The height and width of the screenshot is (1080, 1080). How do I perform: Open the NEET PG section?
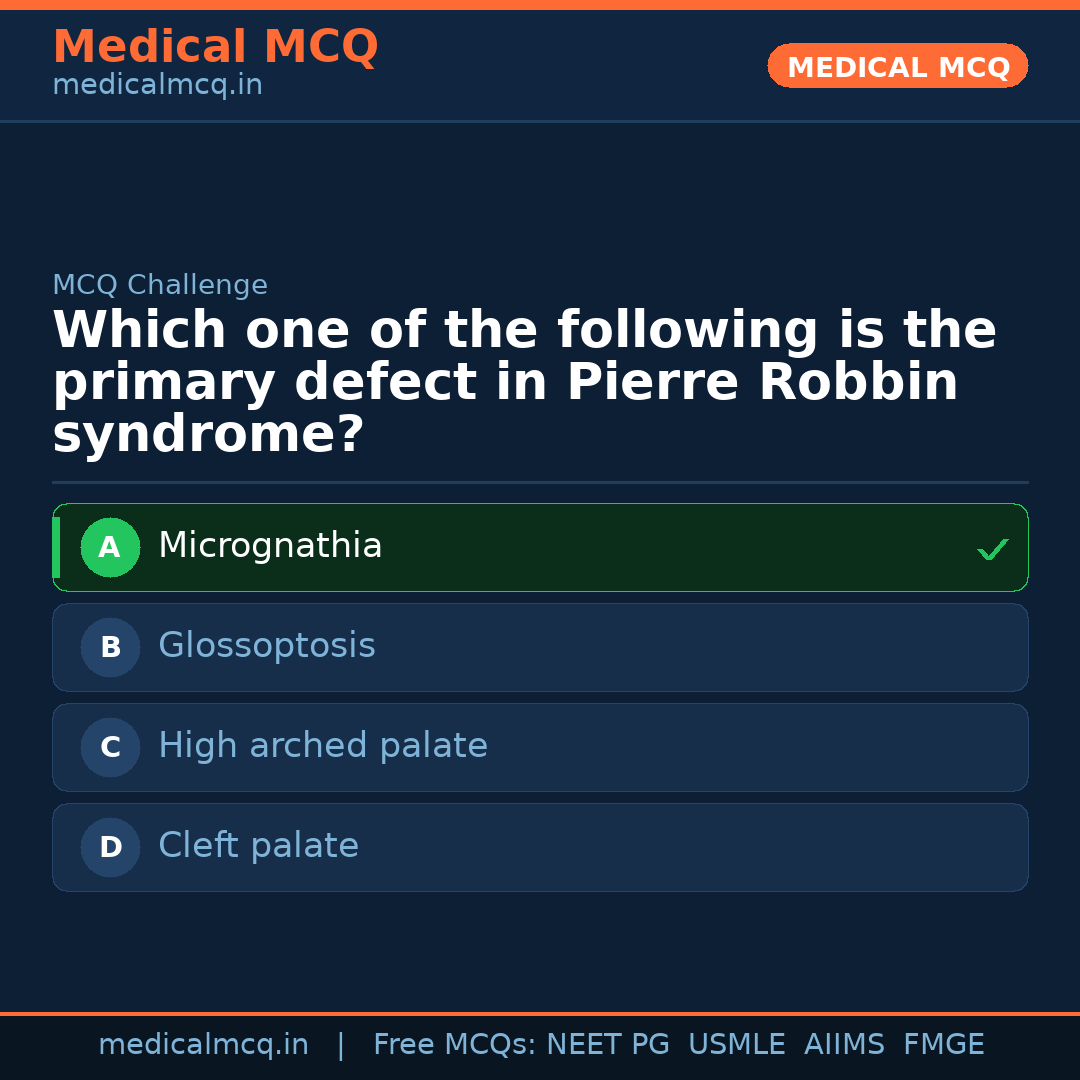tap(607, 1044)
